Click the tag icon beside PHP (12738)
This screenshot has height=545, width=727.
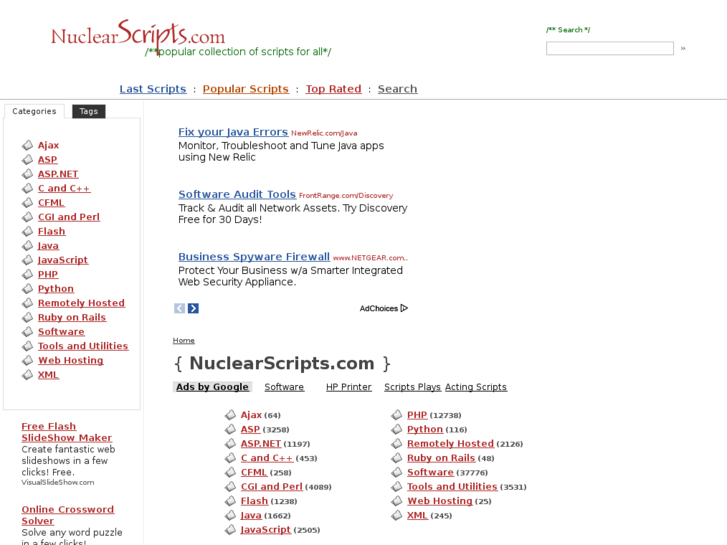click(396, 415)
